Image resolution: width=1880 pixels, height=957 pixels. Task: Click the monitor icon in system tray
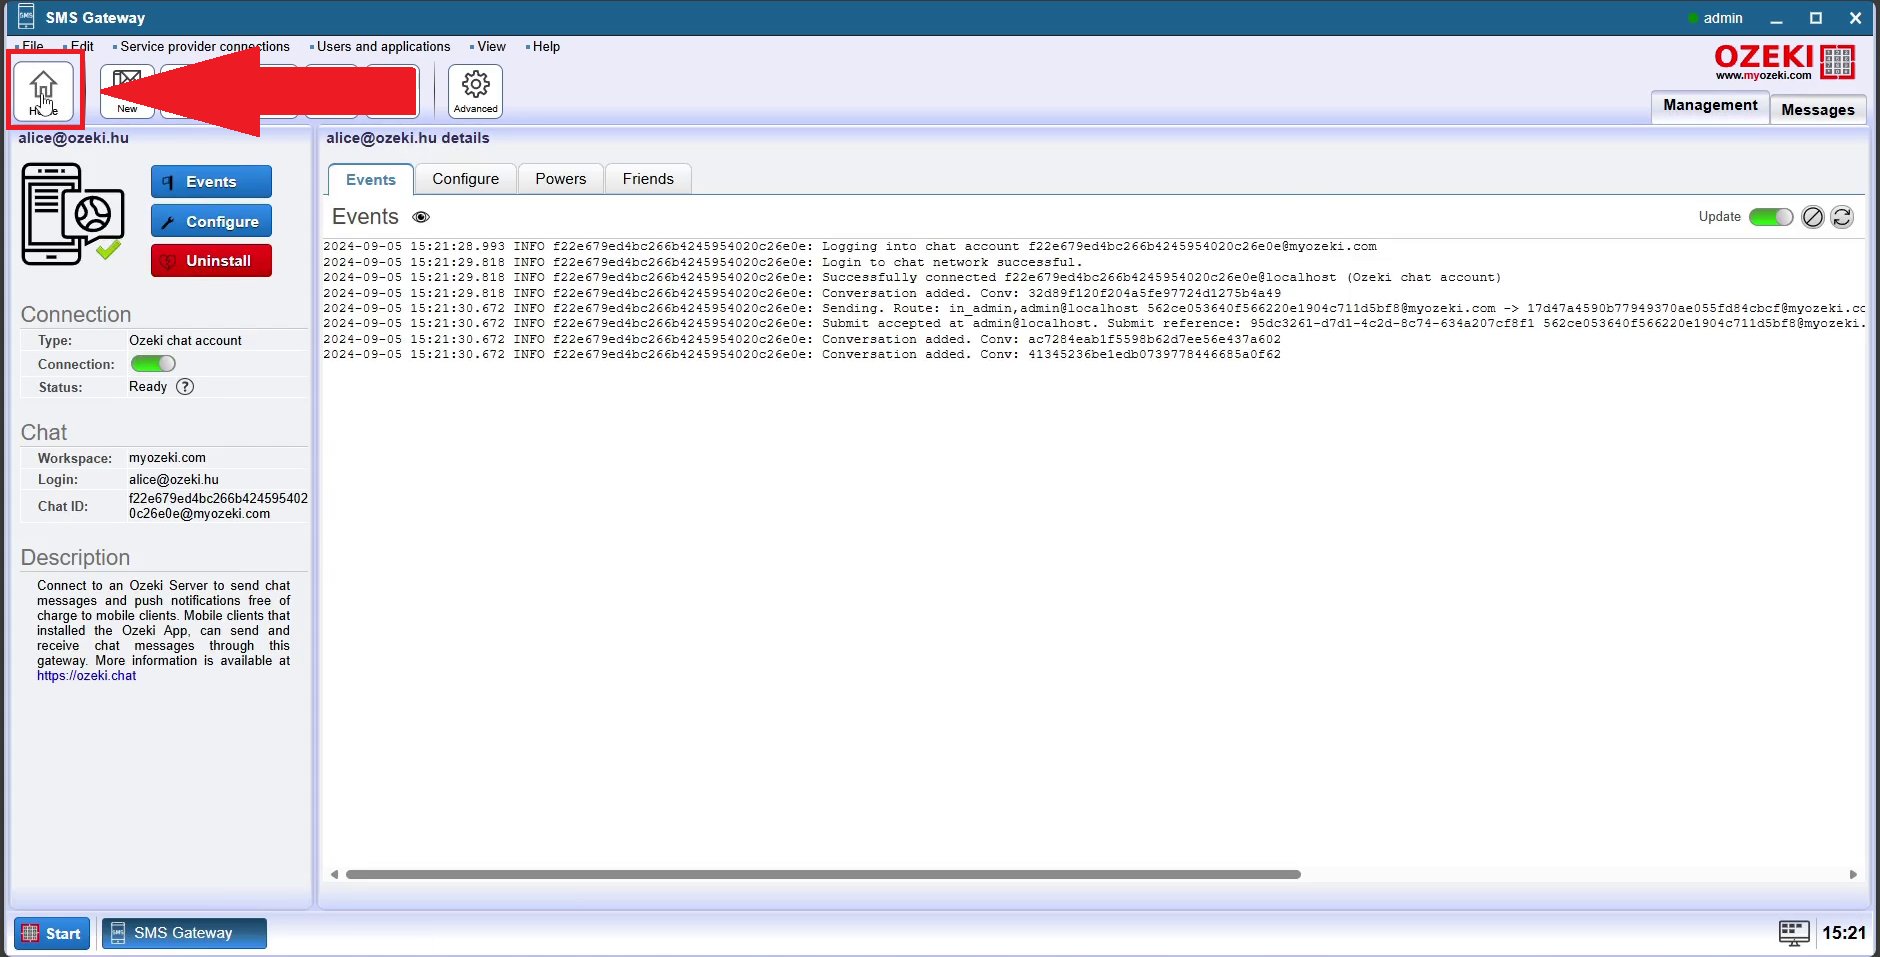(x=1794, y=933)
